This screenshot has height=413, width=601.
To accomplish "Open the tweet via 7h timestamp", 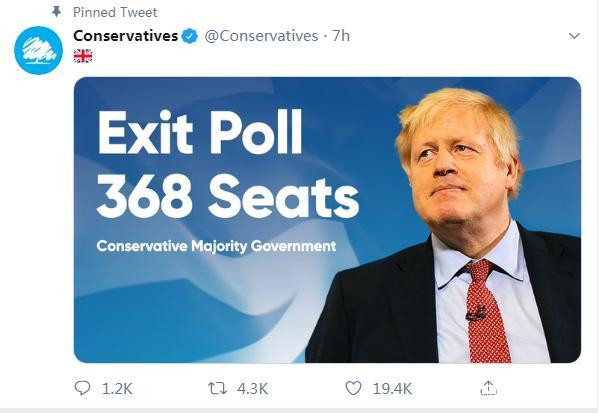I will click(340, 36).
